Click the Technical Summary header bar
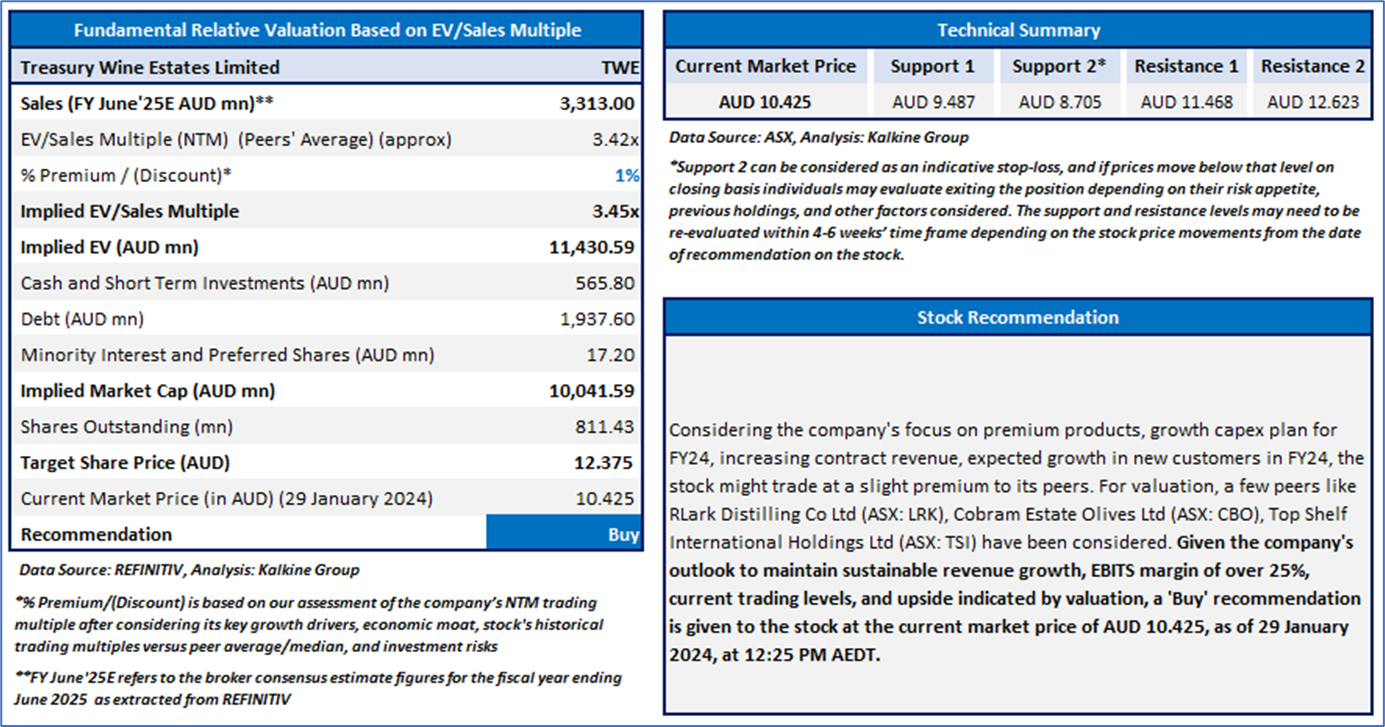 click(x=1018, y=30)
